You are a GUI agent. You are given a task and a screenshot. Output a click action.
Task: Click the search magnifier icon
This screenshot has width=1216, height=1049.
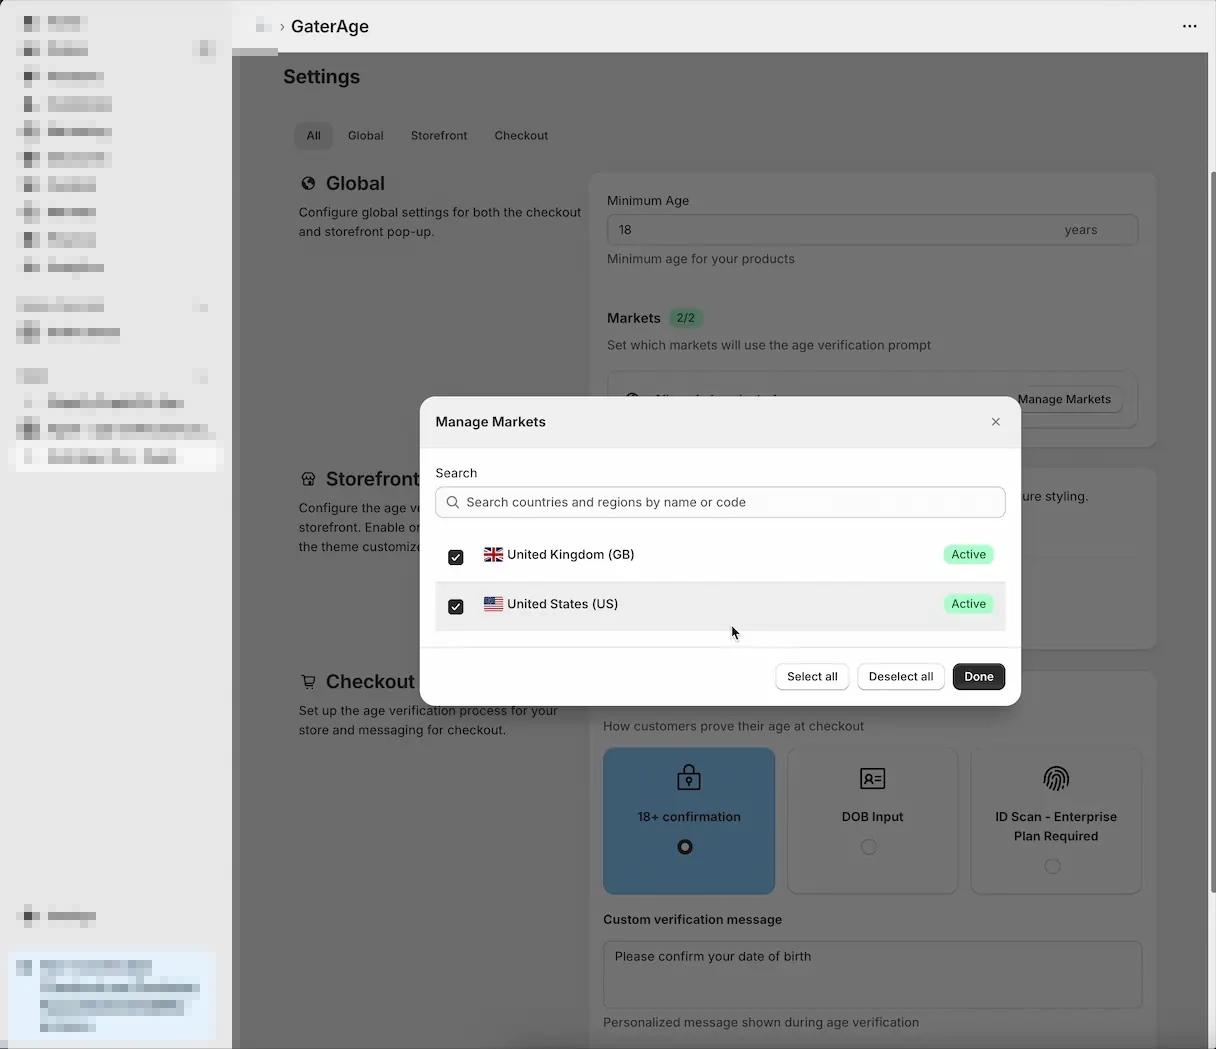(453, 502)
